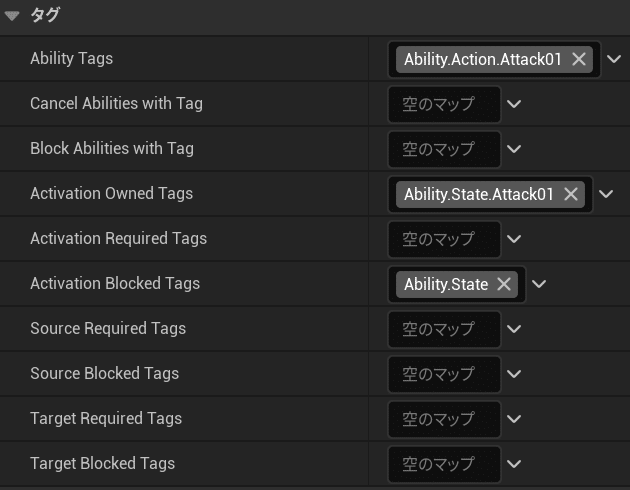Open Target Blocked Tags dropdown arrow
This screenshot has width=630, height=490.
click(x=514, y=464)
